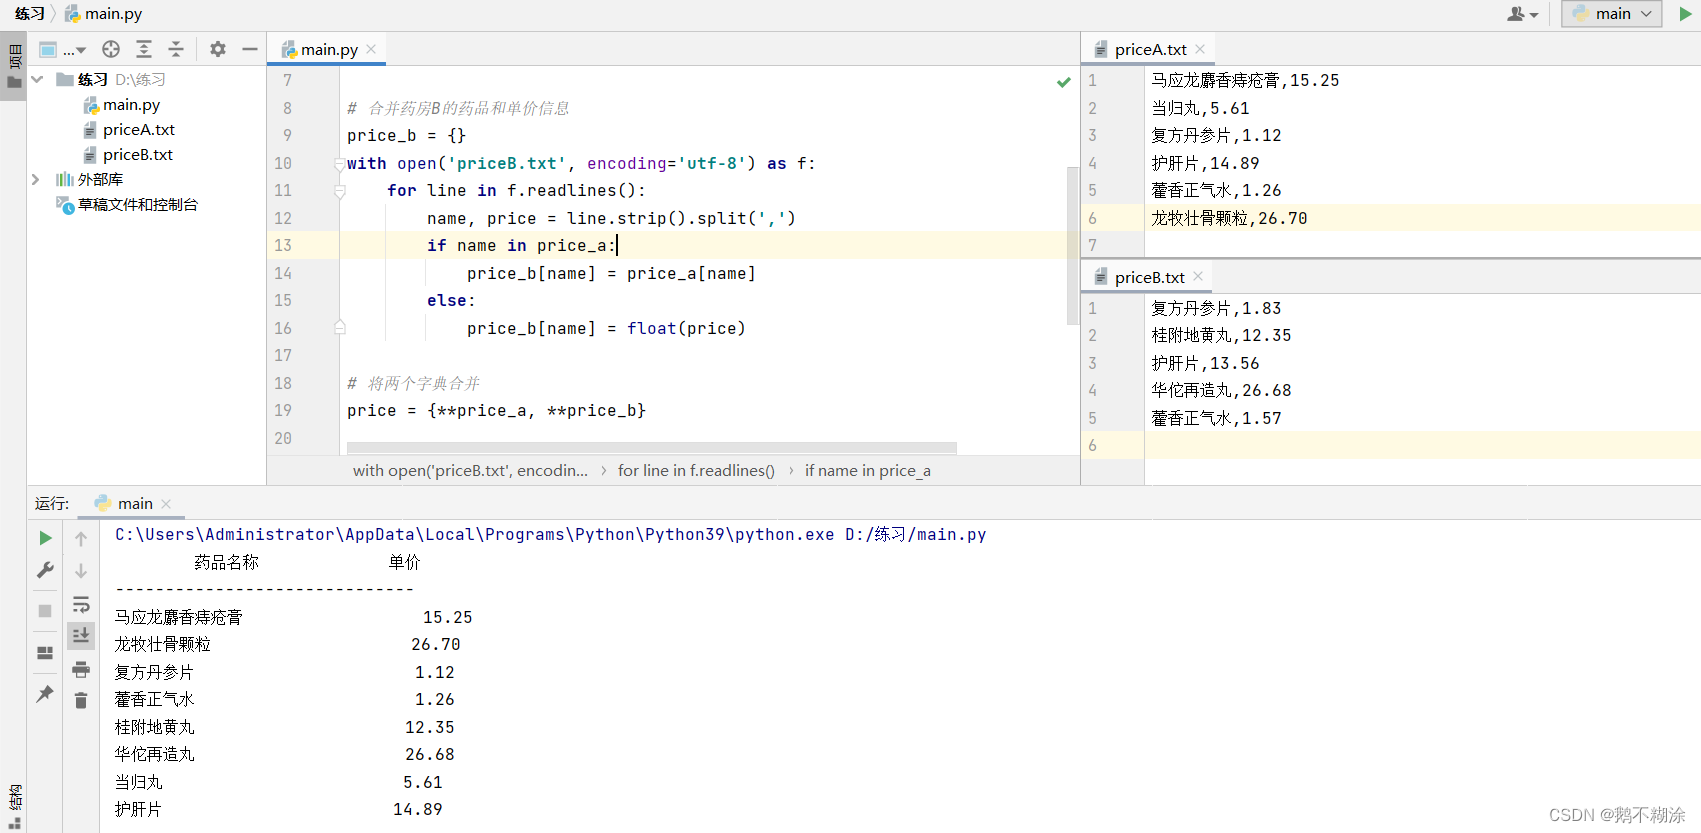
Task: Select priceB.txt in project tree
Action: click(x=128, y=154)
